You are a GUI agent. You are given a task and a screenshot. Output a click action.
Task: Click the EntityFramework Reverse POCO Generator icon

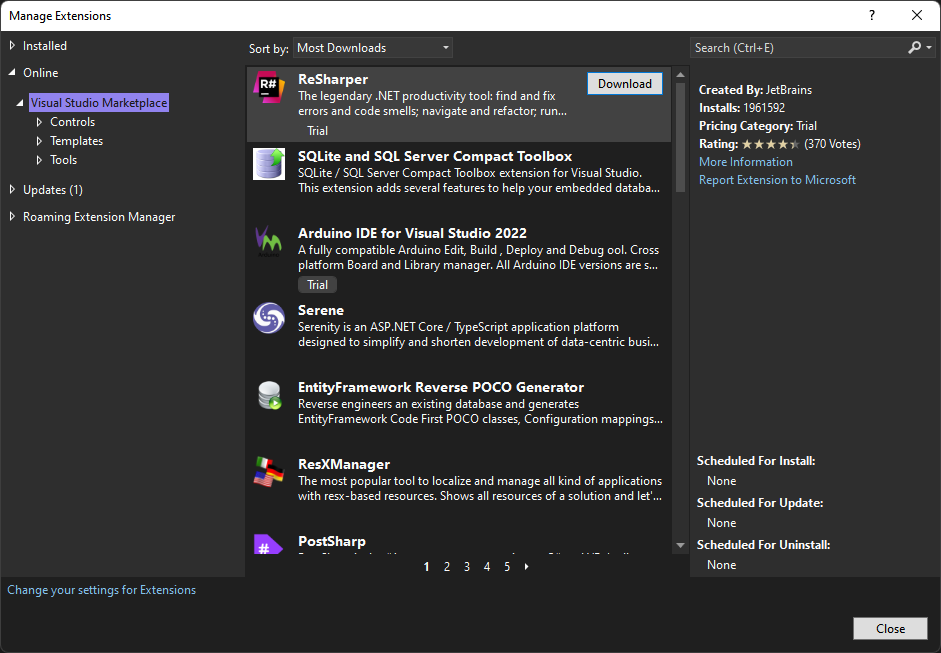(x=269, y=395)
